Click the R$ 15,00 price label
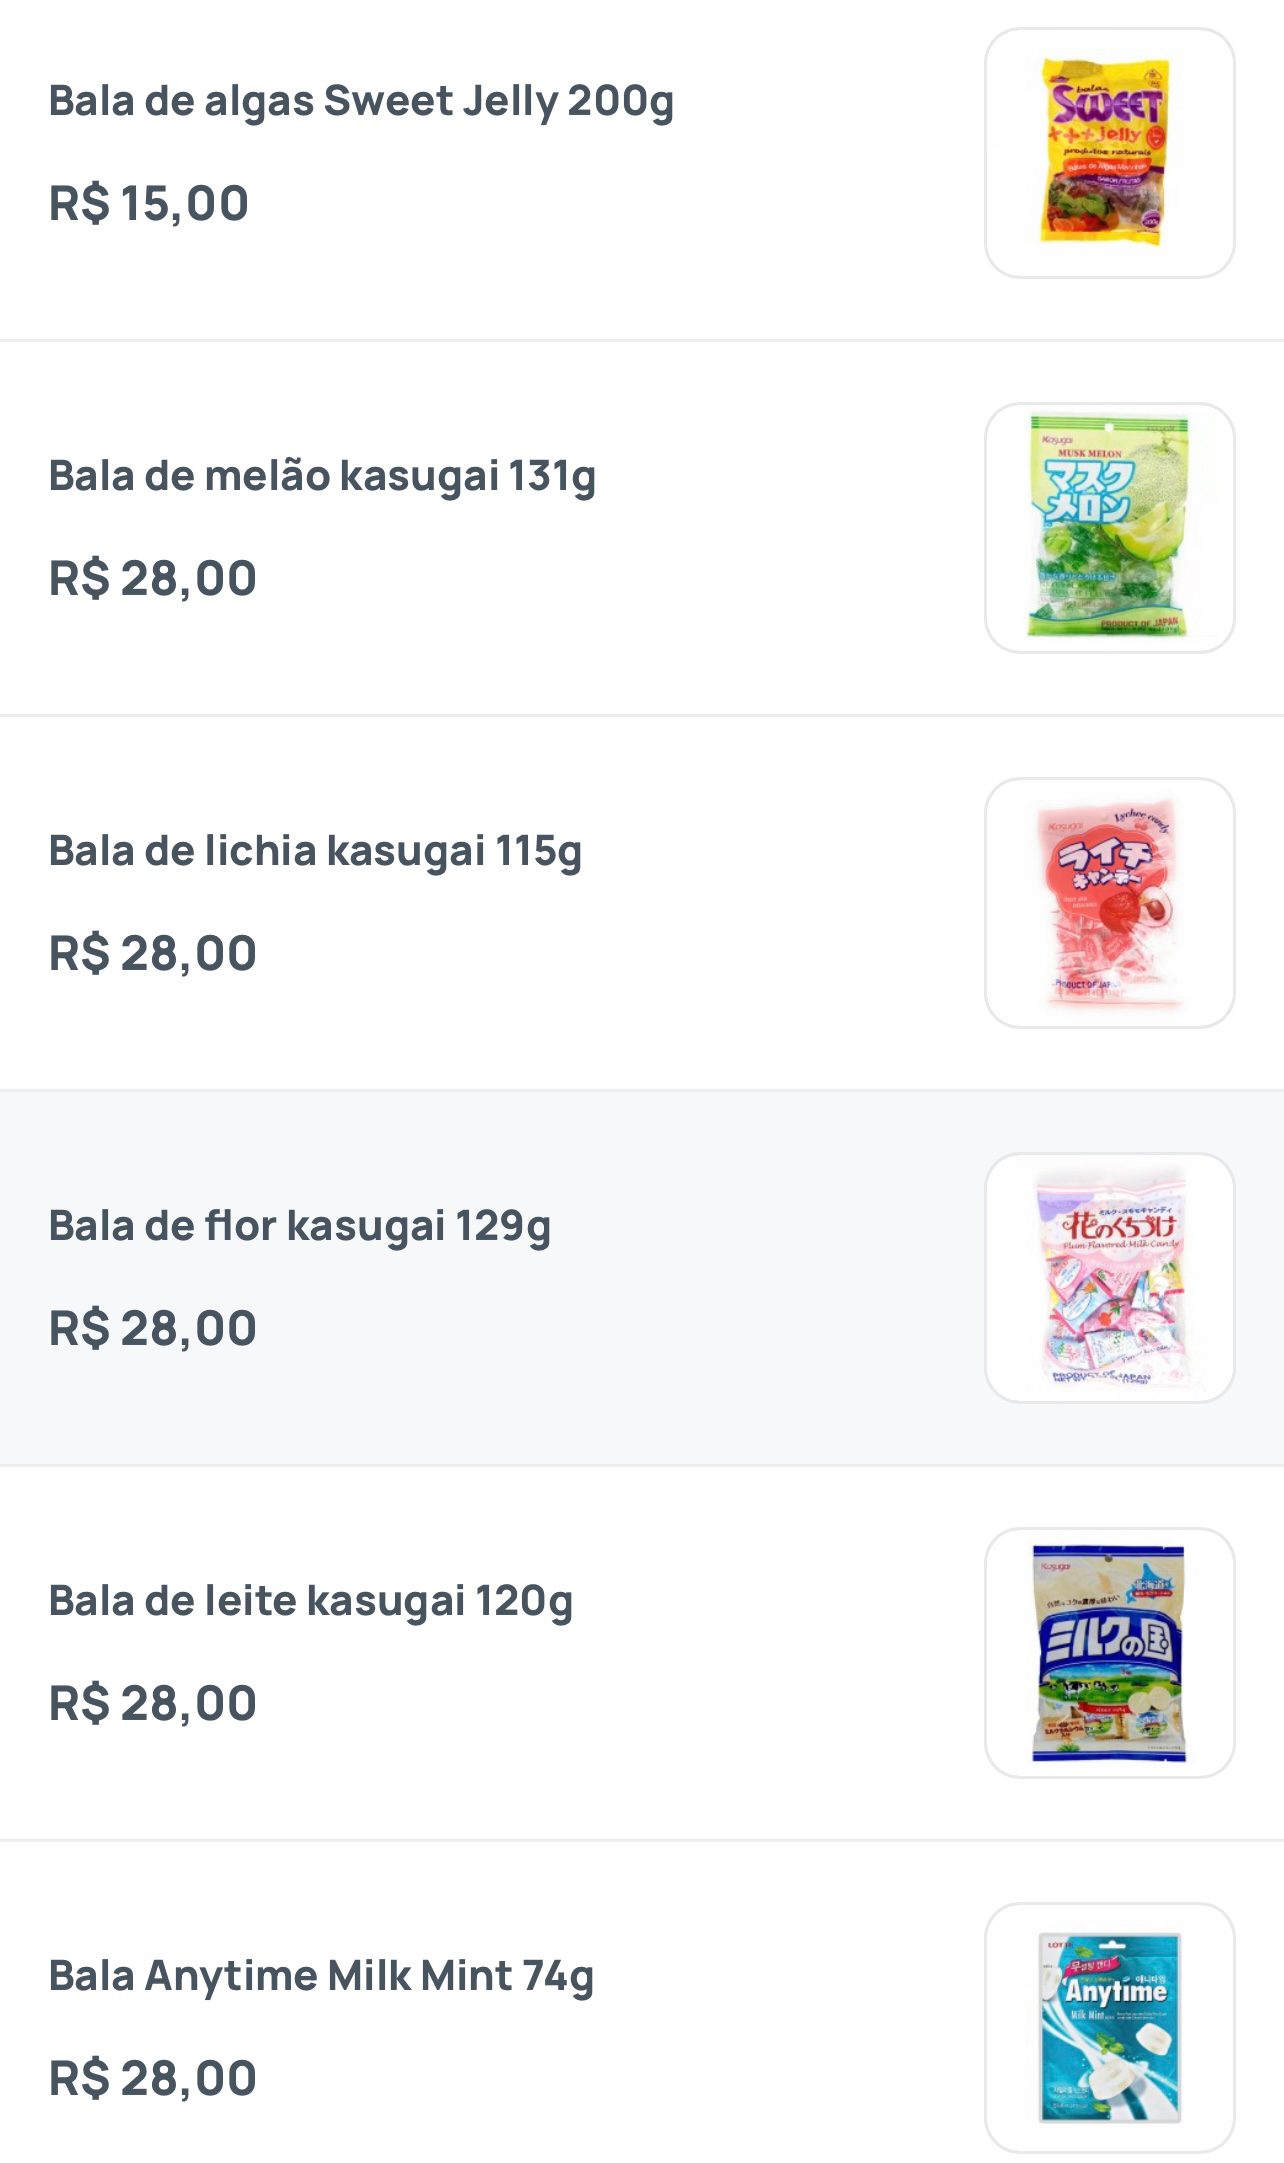 149,204
